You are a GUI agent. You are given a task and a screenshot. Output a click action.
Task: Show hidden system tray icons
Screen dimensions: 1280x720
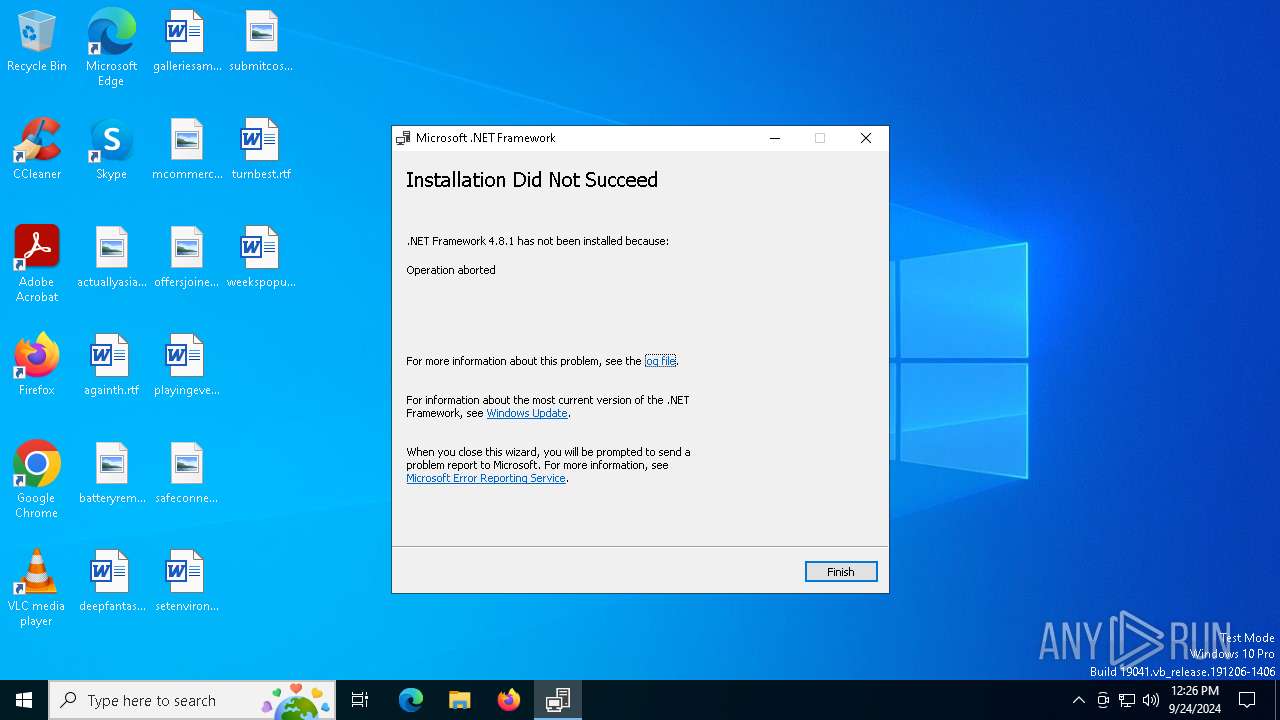click(1078, 700)
